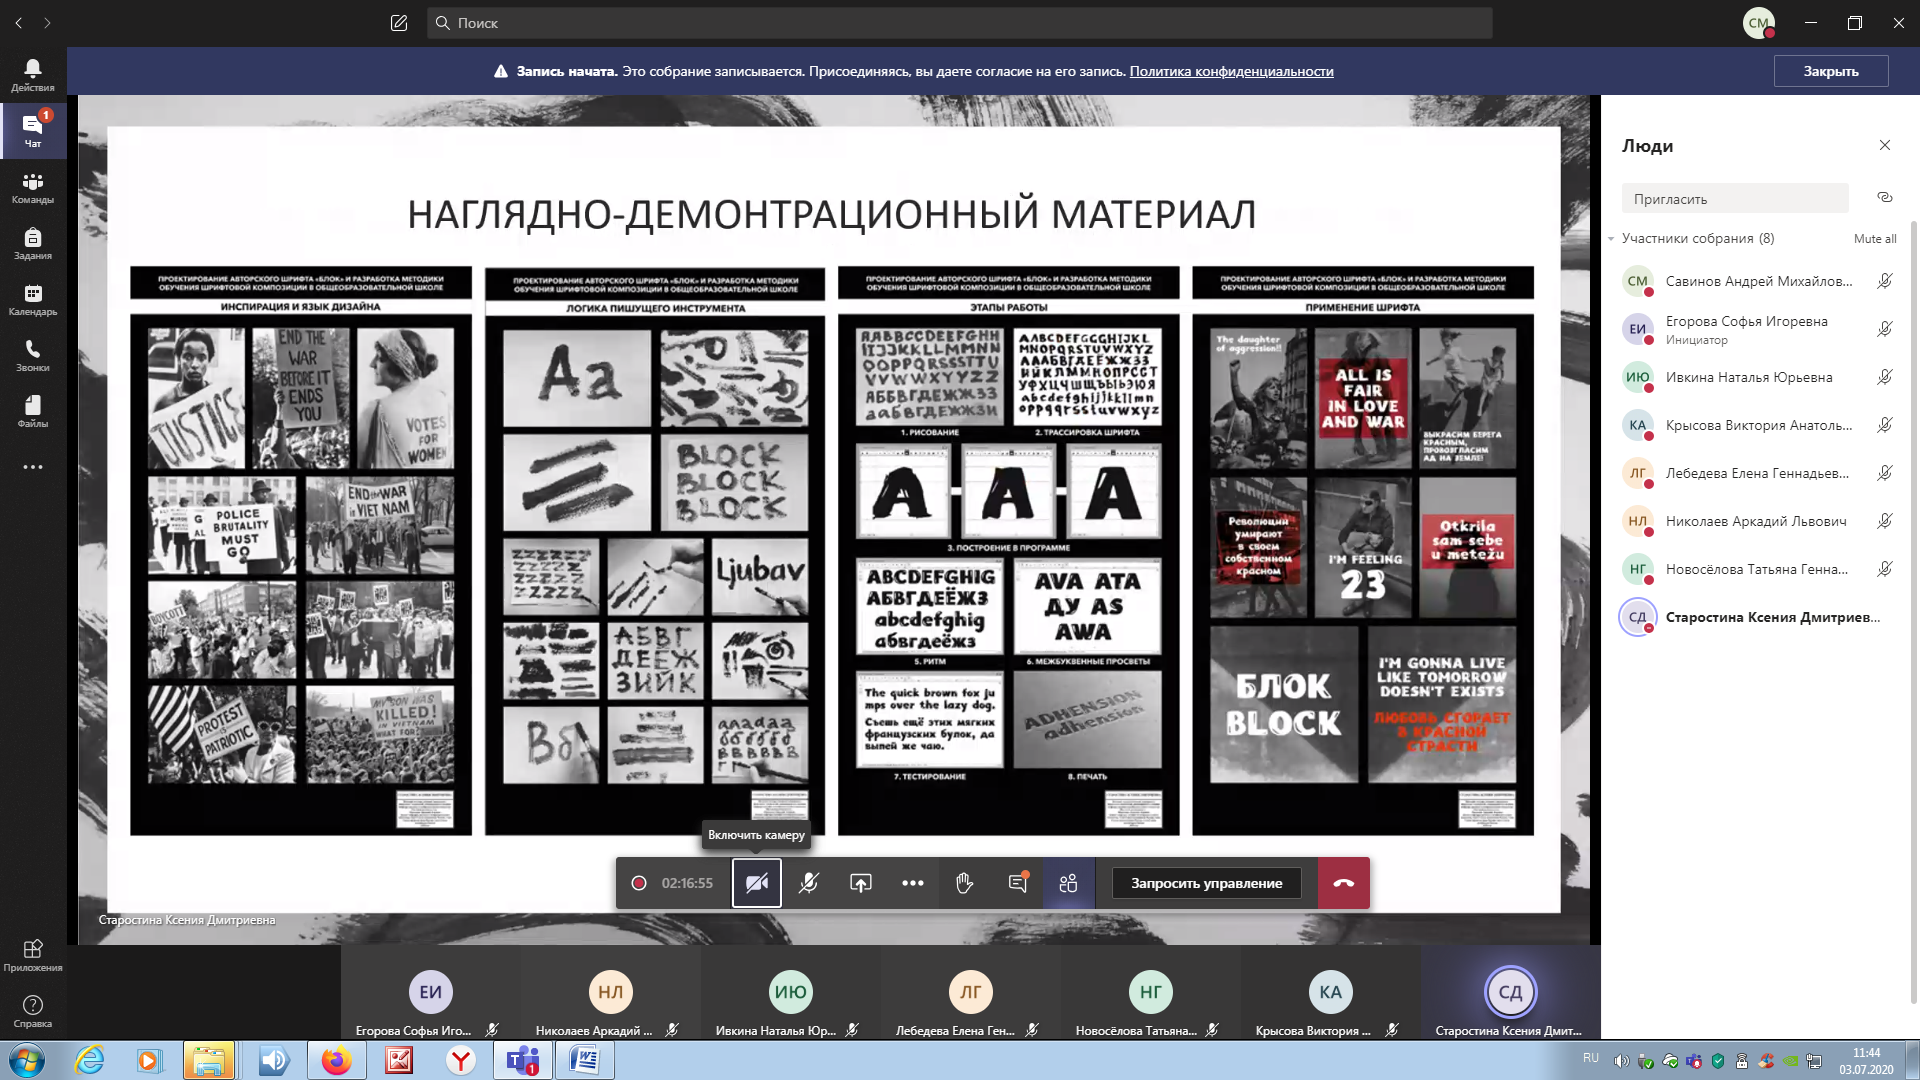Click НГ video tile Новосёлова Татьяна
The image size is (1920, 1080).
[x=1151, y=993]
